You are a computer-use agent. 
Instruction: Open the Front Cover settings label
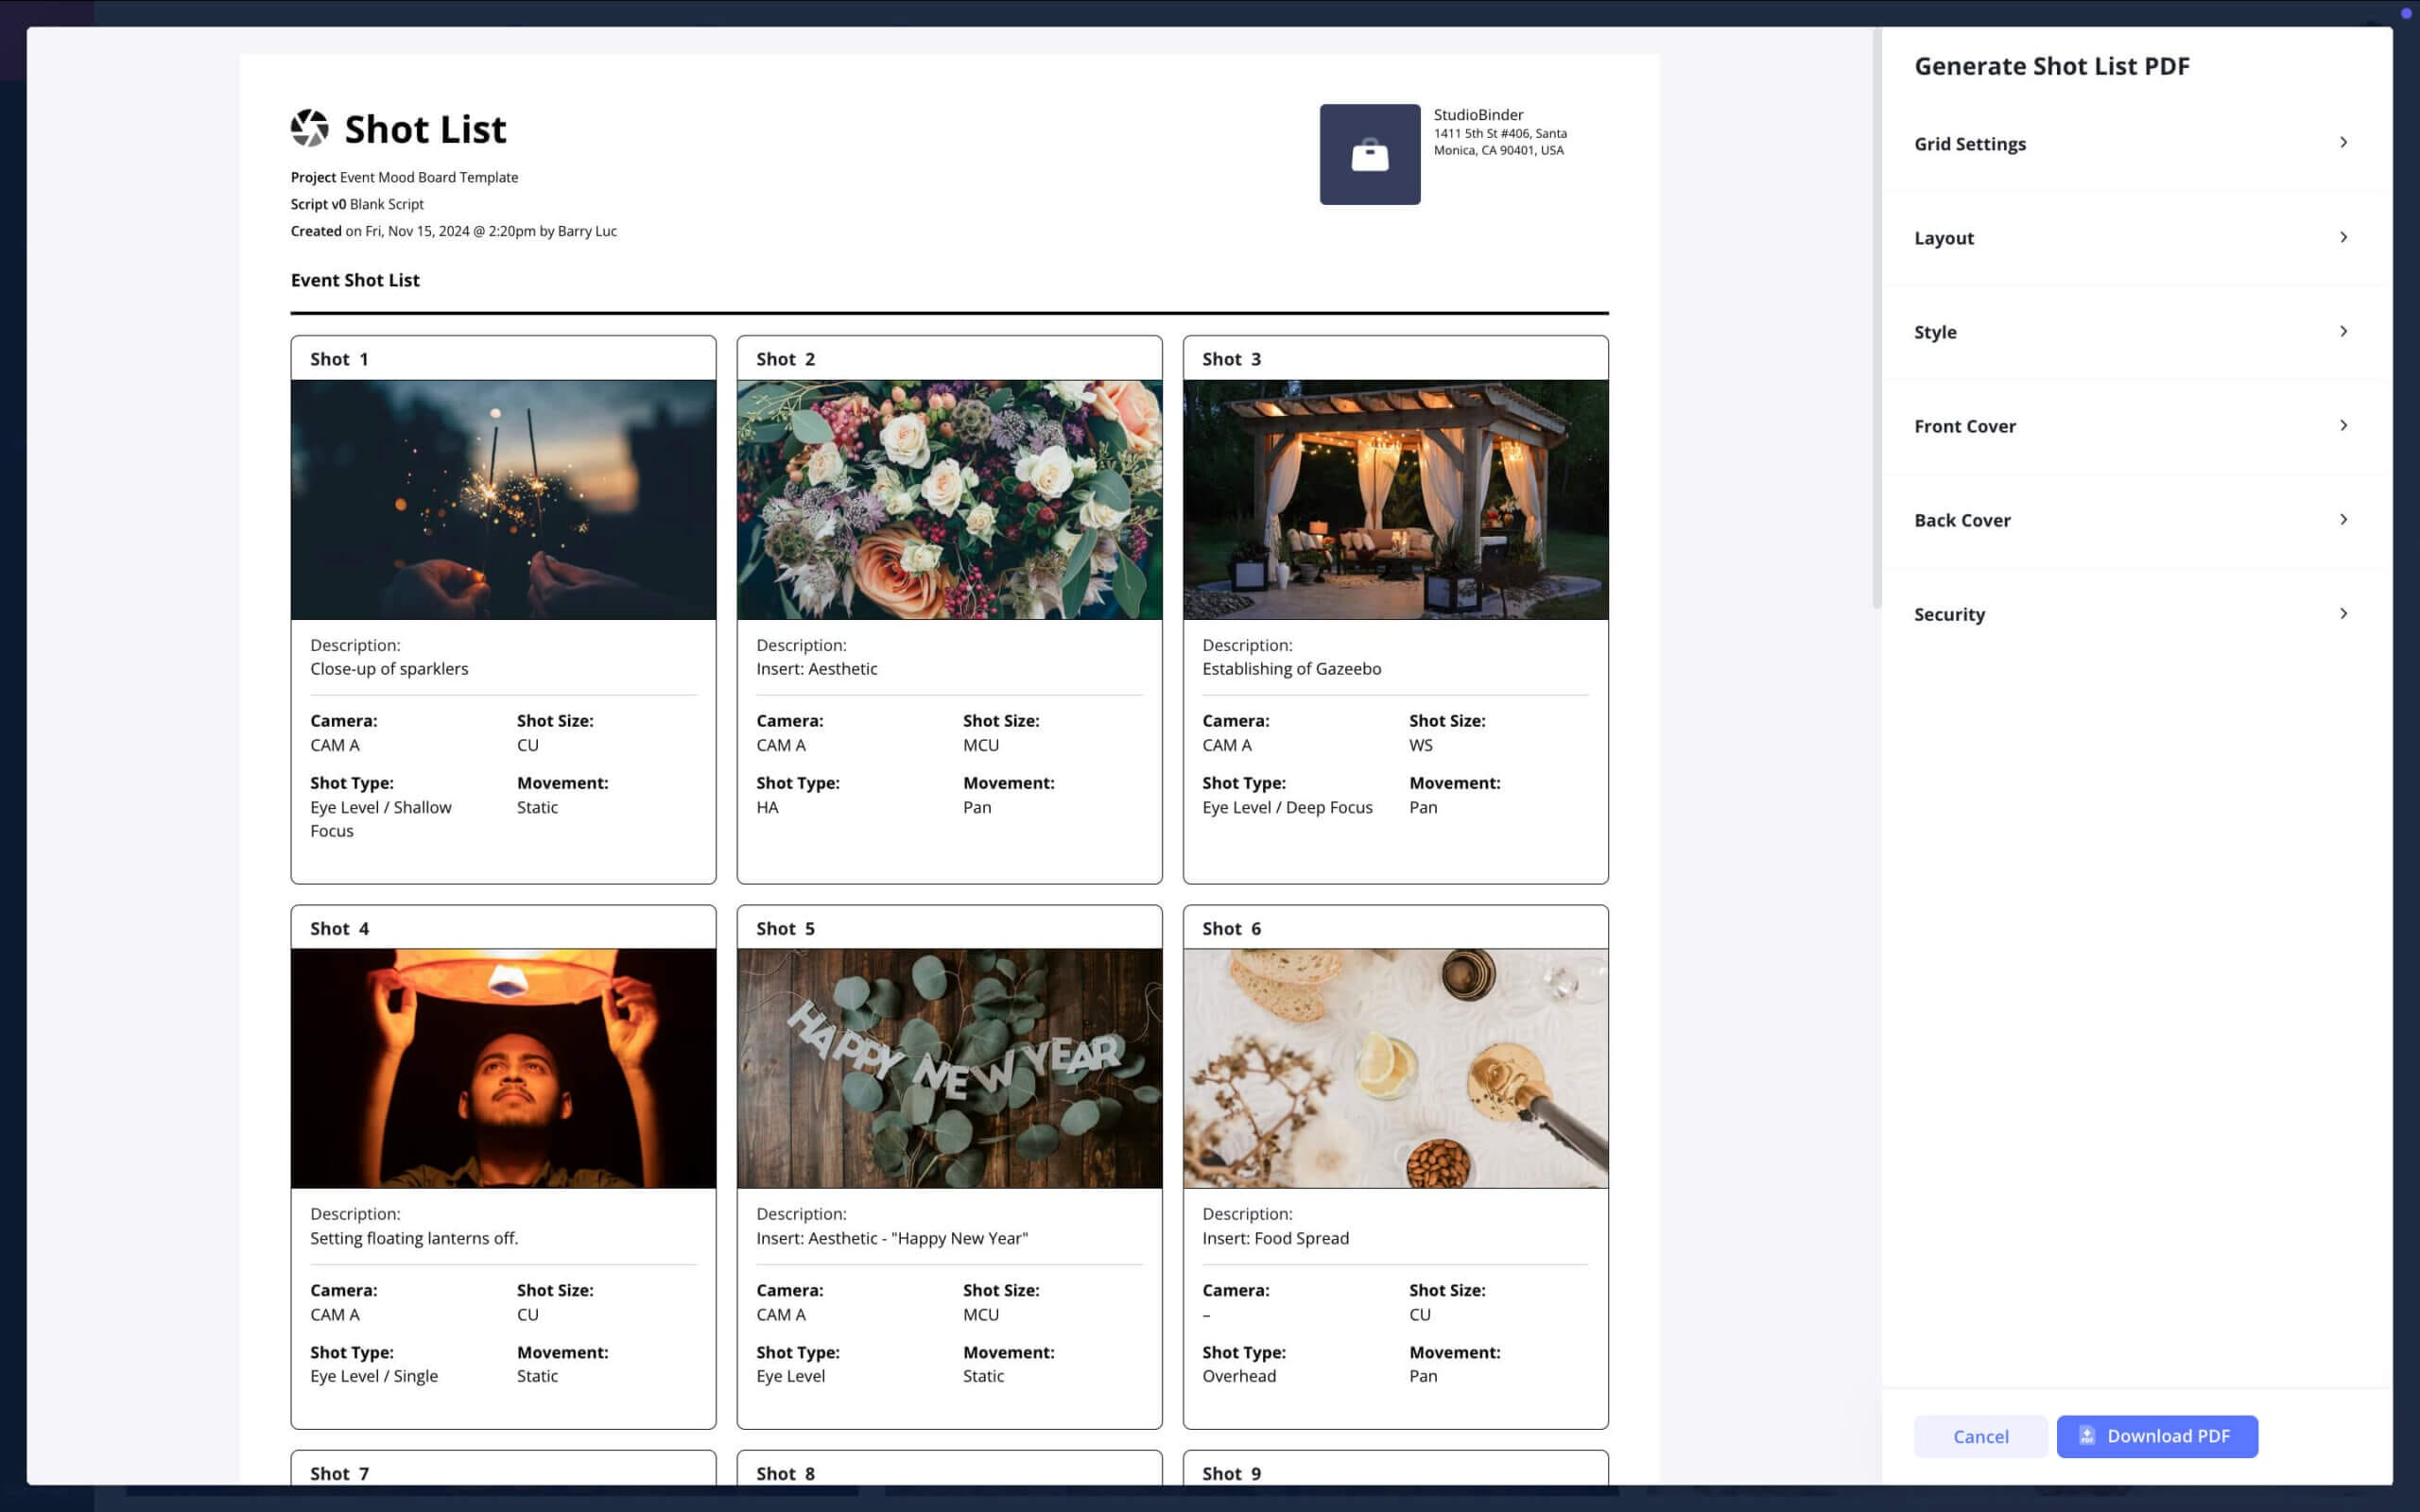(x=1964, y=426)
